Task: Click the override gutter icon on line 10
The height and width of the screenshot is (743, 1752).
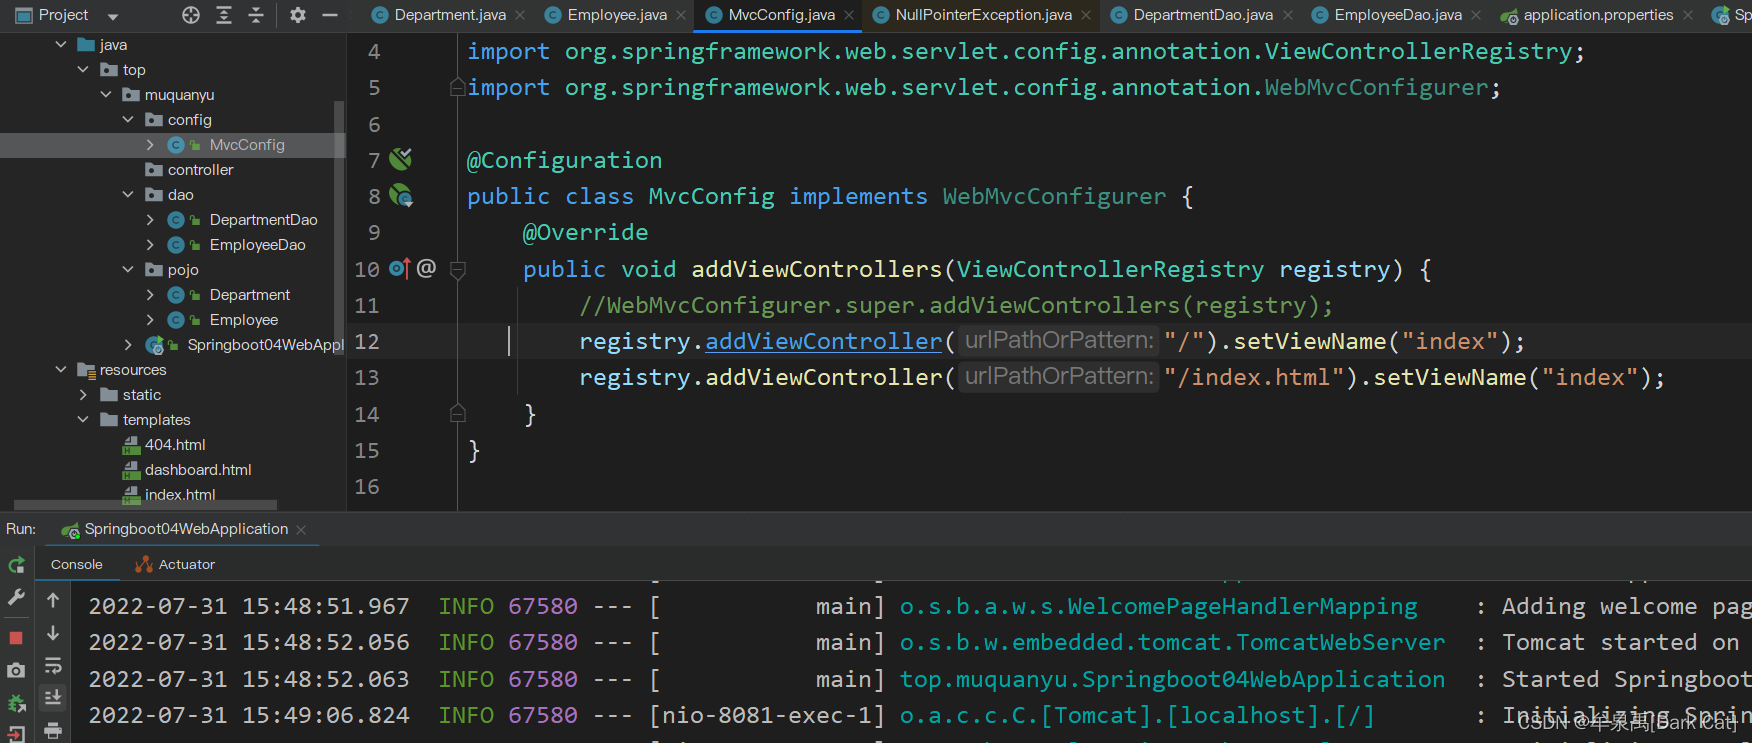Action: pos(400,268)
